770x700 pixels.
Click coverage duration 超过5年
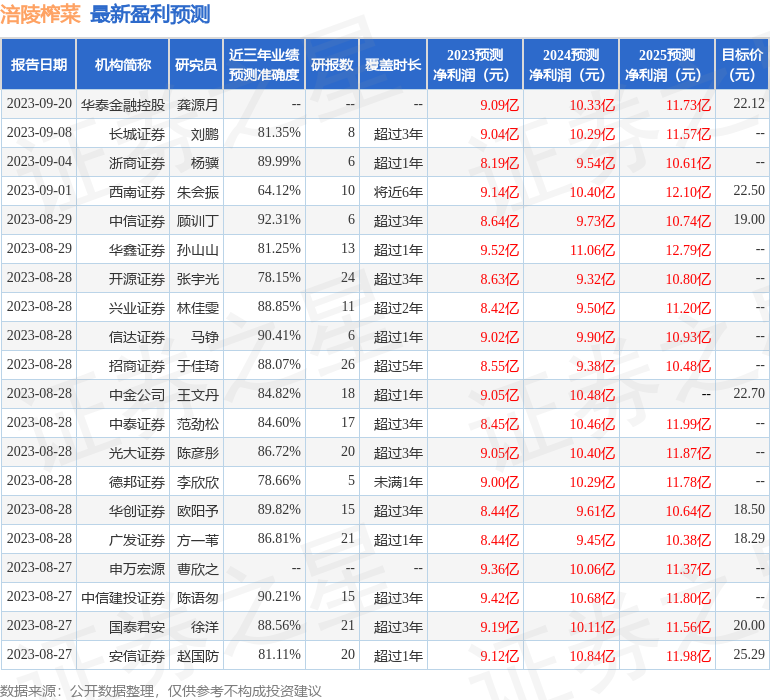[x=398, y=365]
